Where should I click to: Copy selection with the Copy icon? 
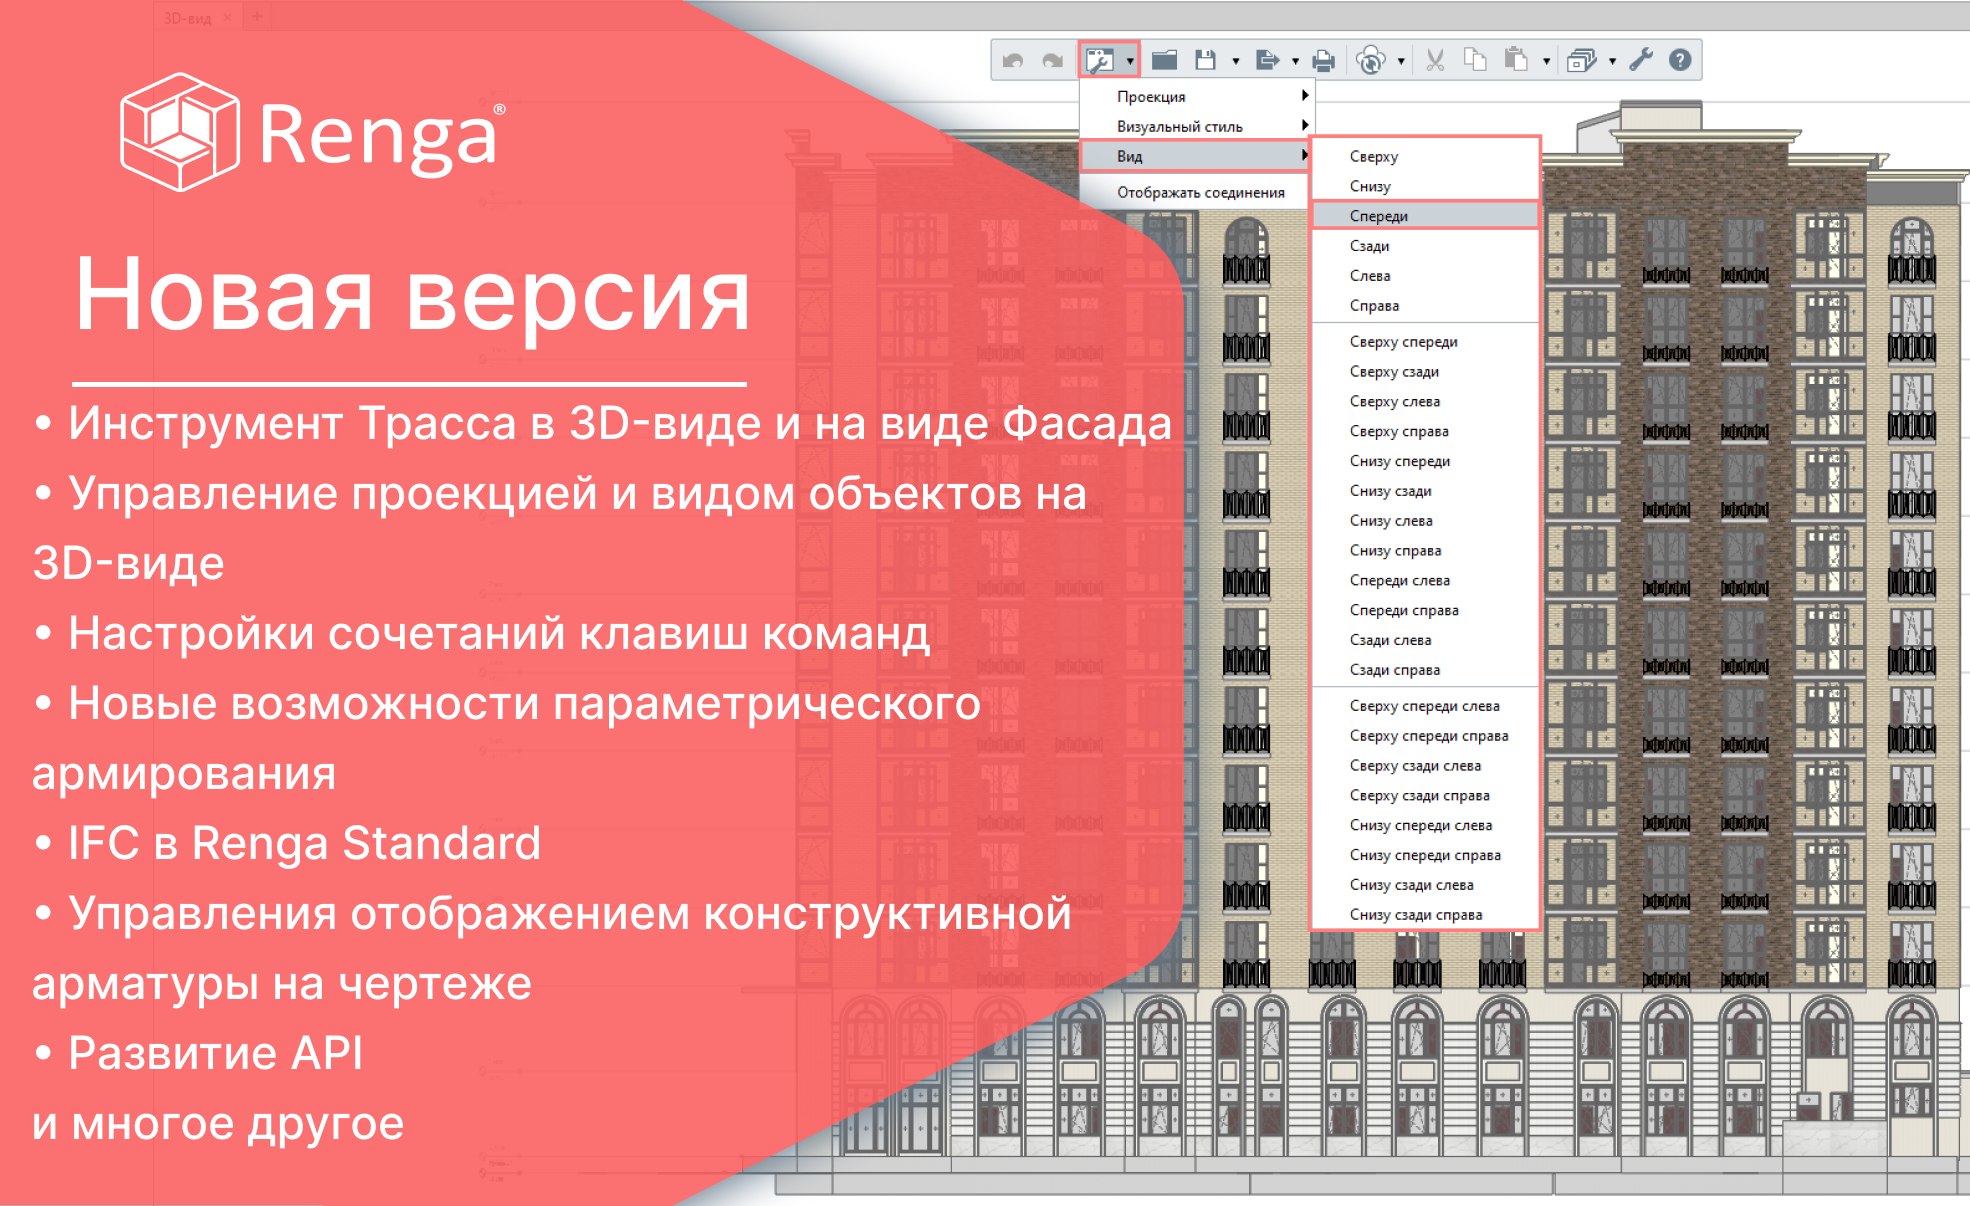1475,60
